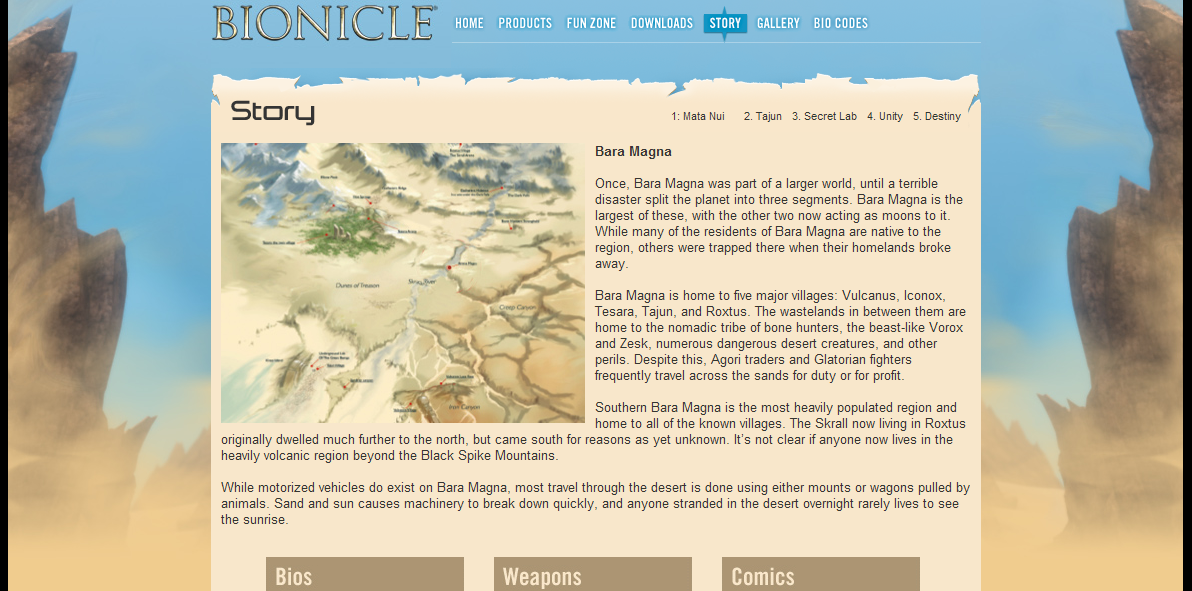
Task: Click the Creep Canyon map label
Action: (517, 307)
